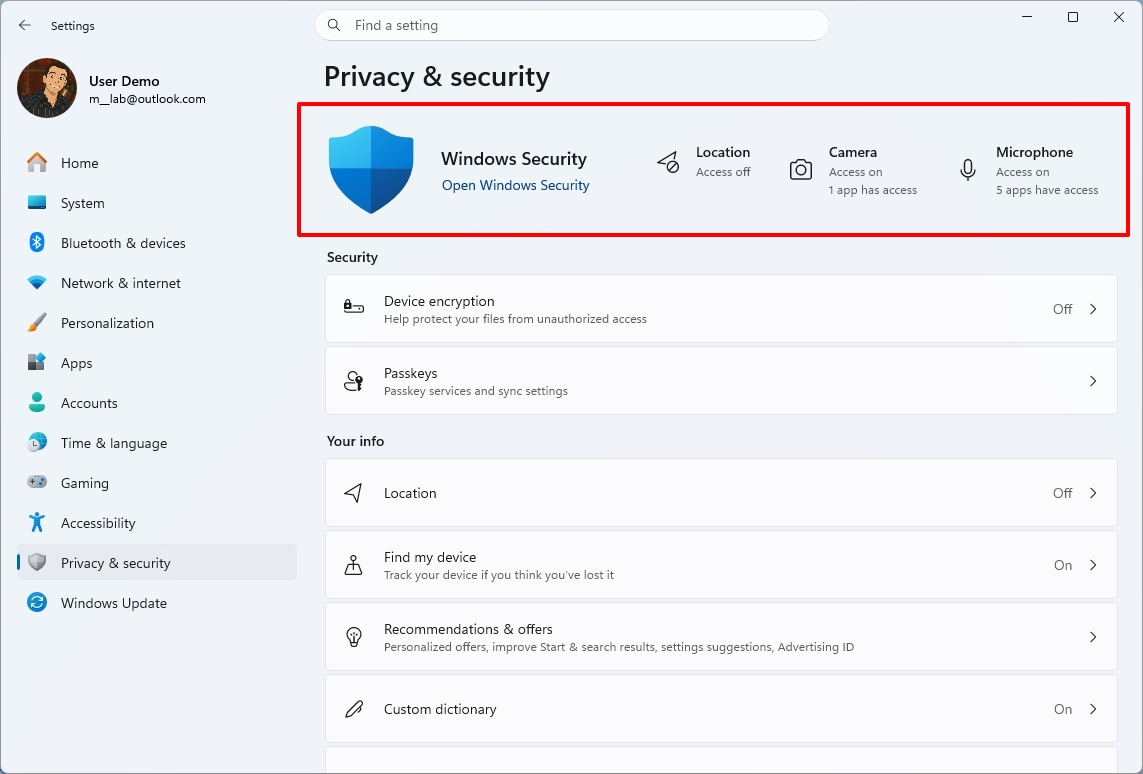Click the Privacy & security shield icon
This screenshot has width=1143, height=774.
point(37,562)
